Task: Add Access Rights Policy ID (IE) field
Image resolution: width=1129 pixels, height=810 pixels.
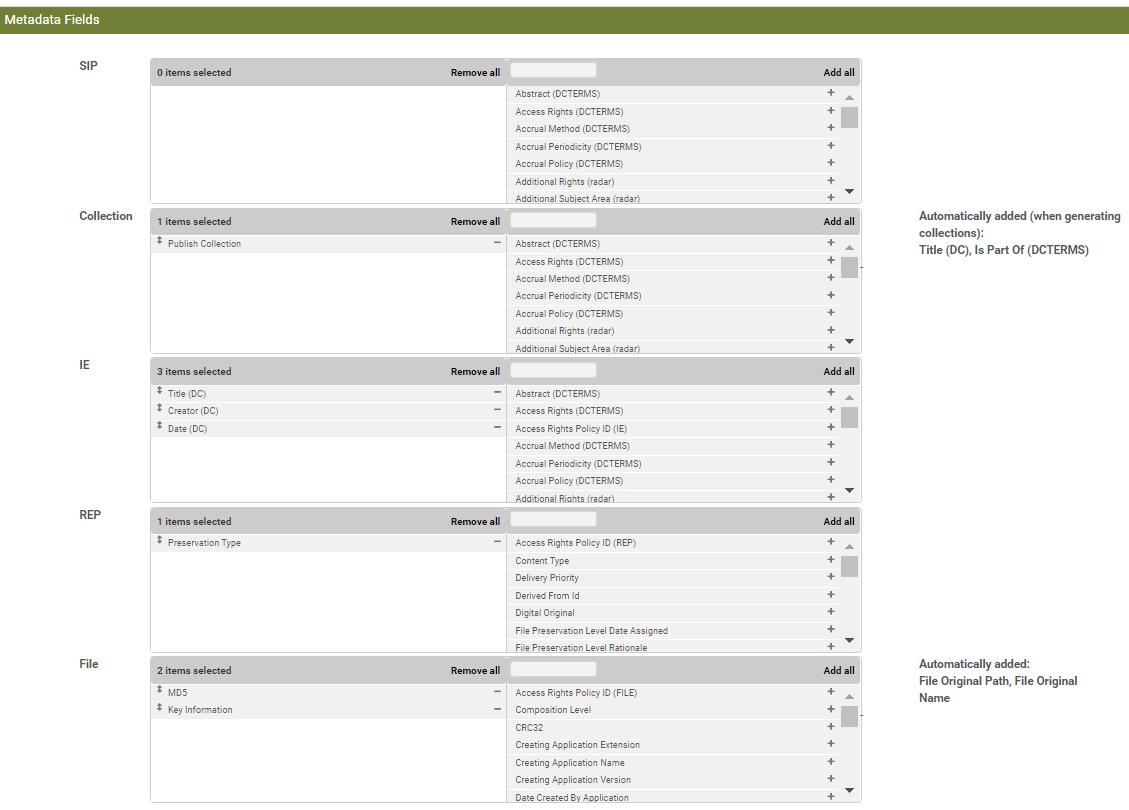Action: click(830, 428)
